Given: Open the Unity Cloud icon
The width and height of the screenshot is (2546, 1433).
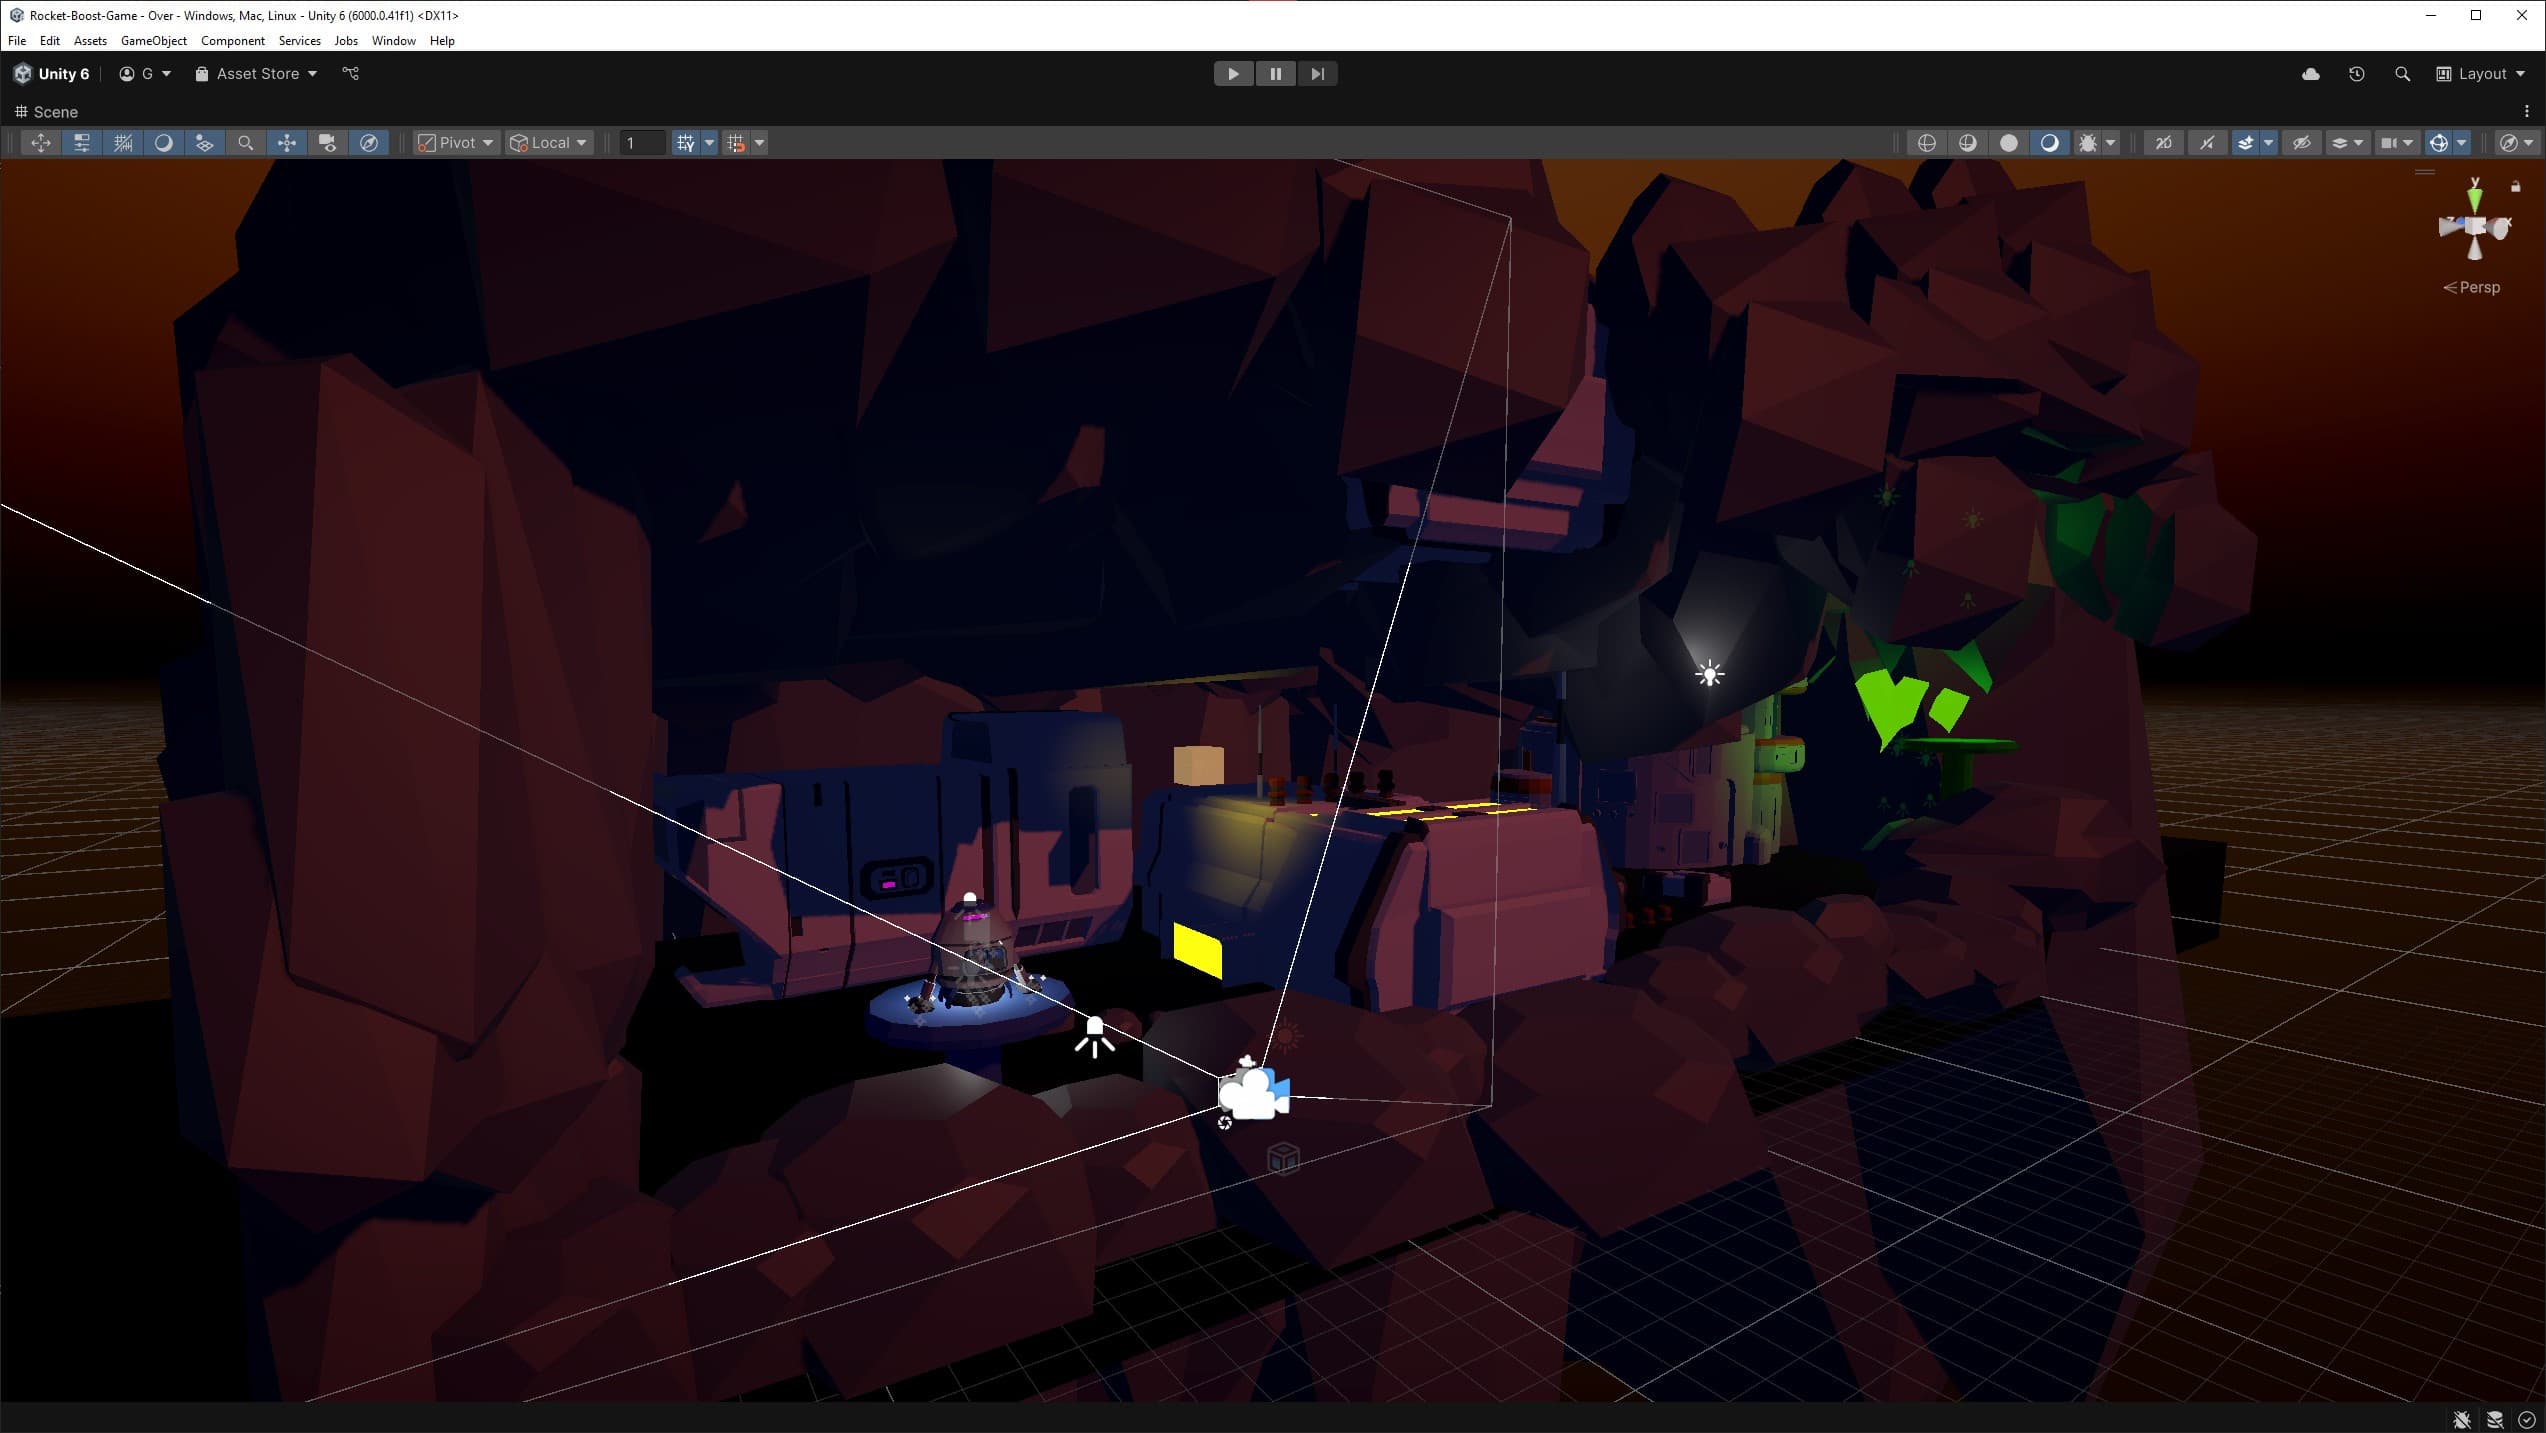Looking at the screenshot, I should 2310,74.
